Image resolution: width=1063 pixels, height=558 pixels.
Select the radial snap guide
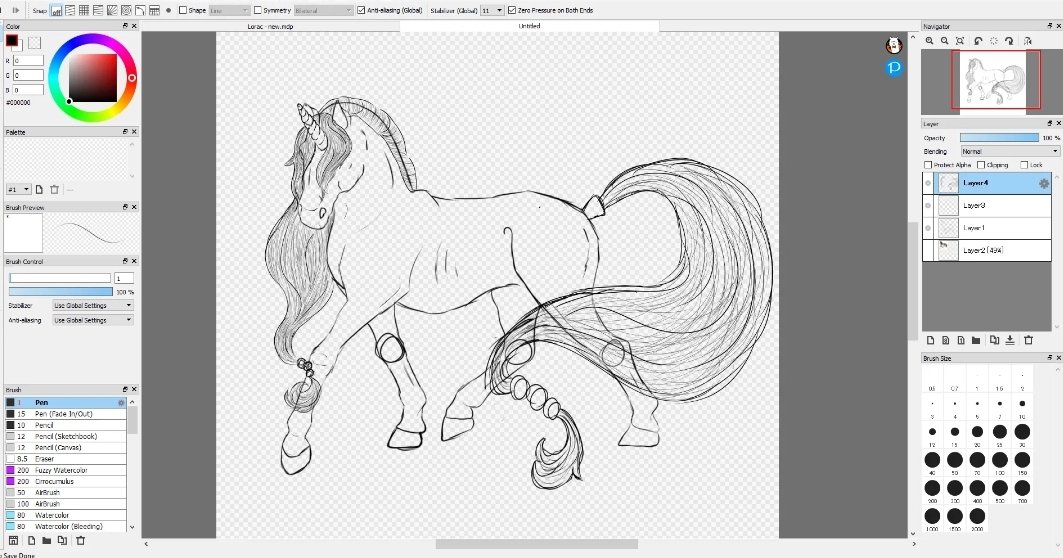coord(112,11)
